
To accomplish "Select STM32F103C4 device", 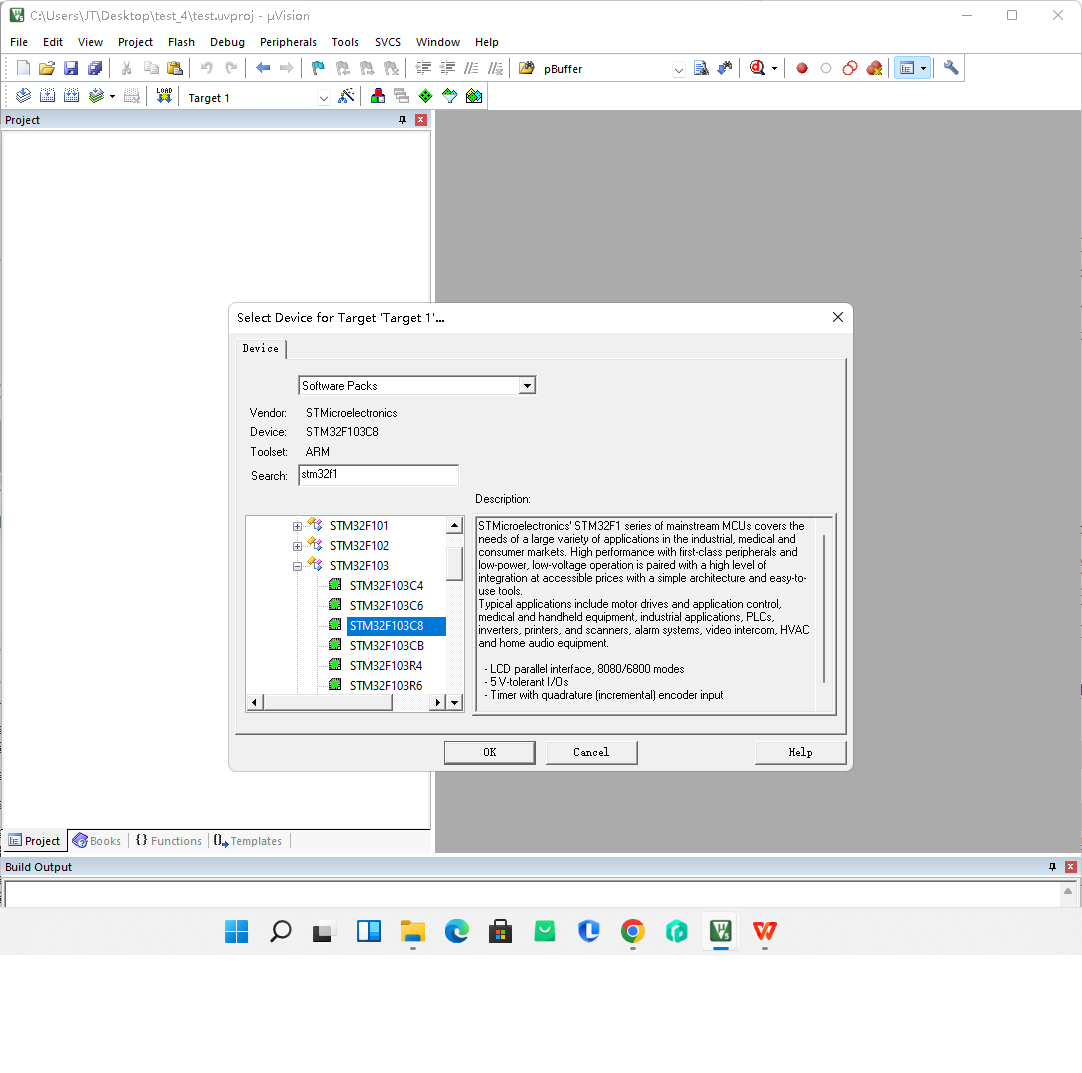I will pos(386,586).
